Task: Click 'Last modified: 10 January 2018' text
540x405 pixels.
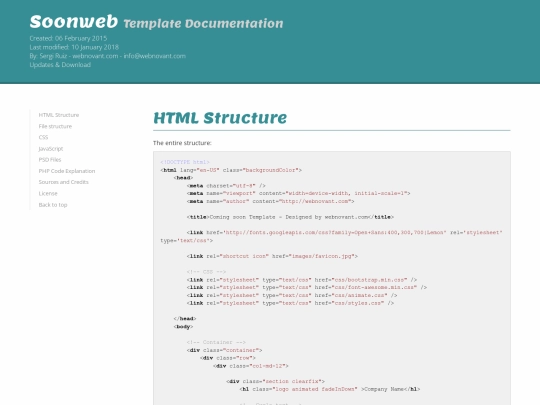Action: click(x=74, y=47)
